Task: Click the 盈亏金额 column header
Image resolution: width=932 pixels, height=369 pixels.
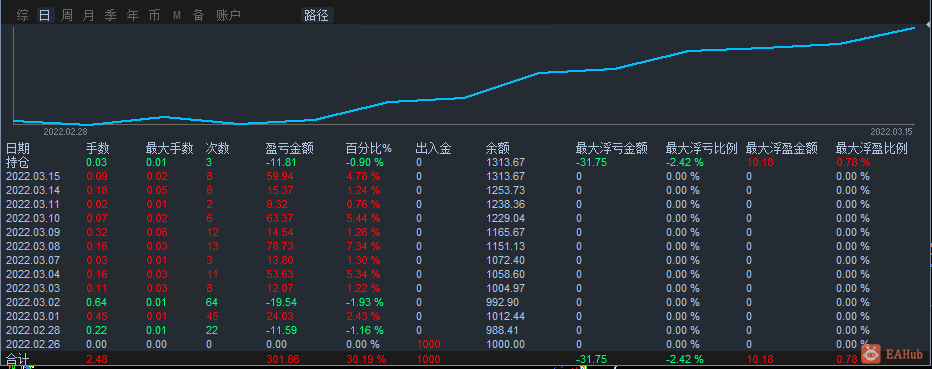Action: click(x=289, y=149)
